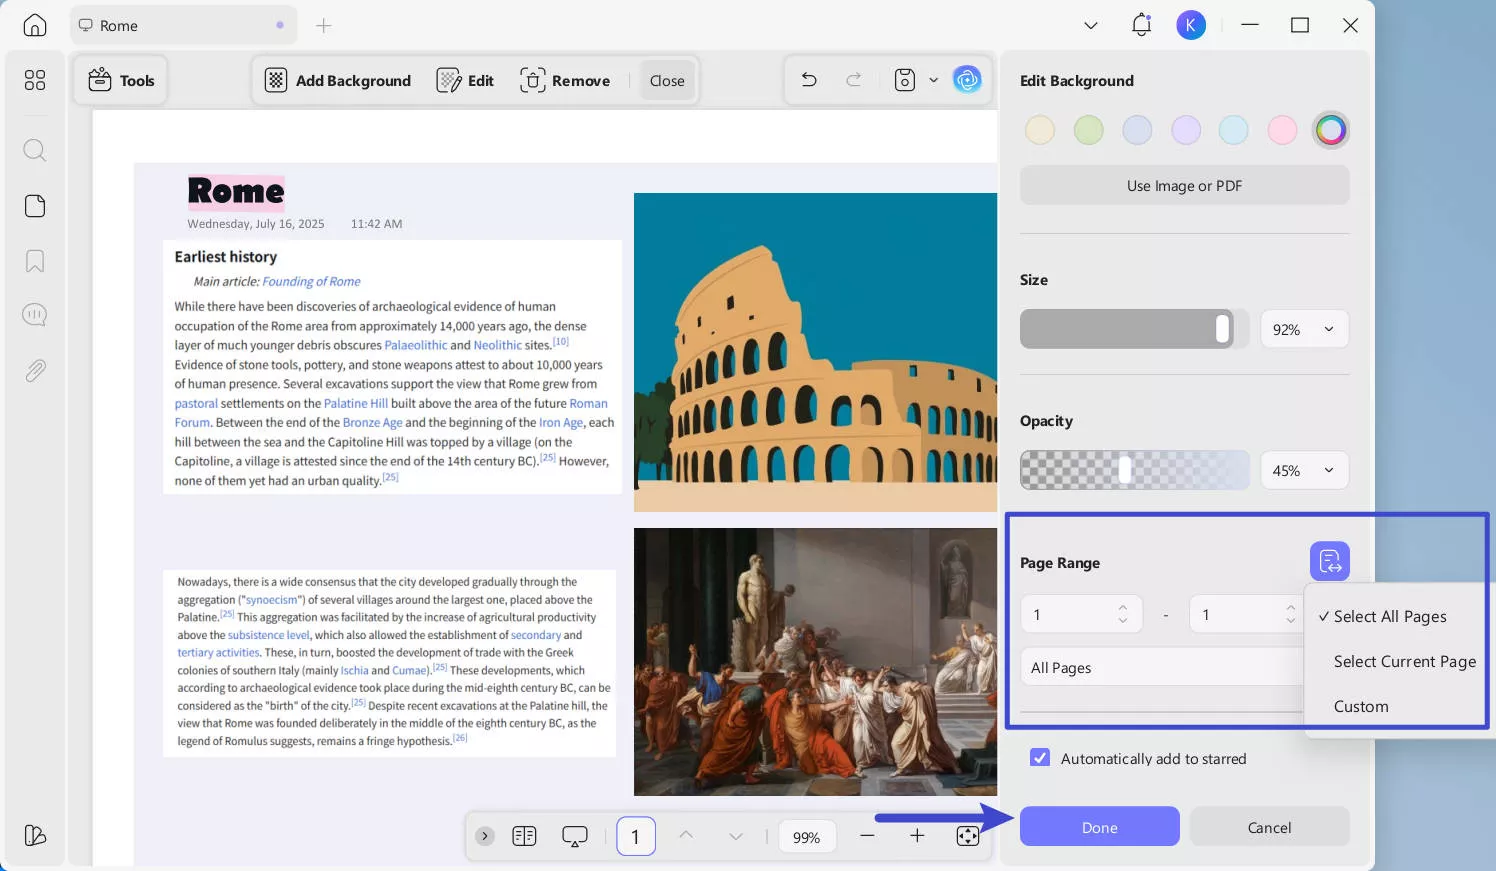Click Add Background
Viewport: 1496px width, 871px height.
338,81
